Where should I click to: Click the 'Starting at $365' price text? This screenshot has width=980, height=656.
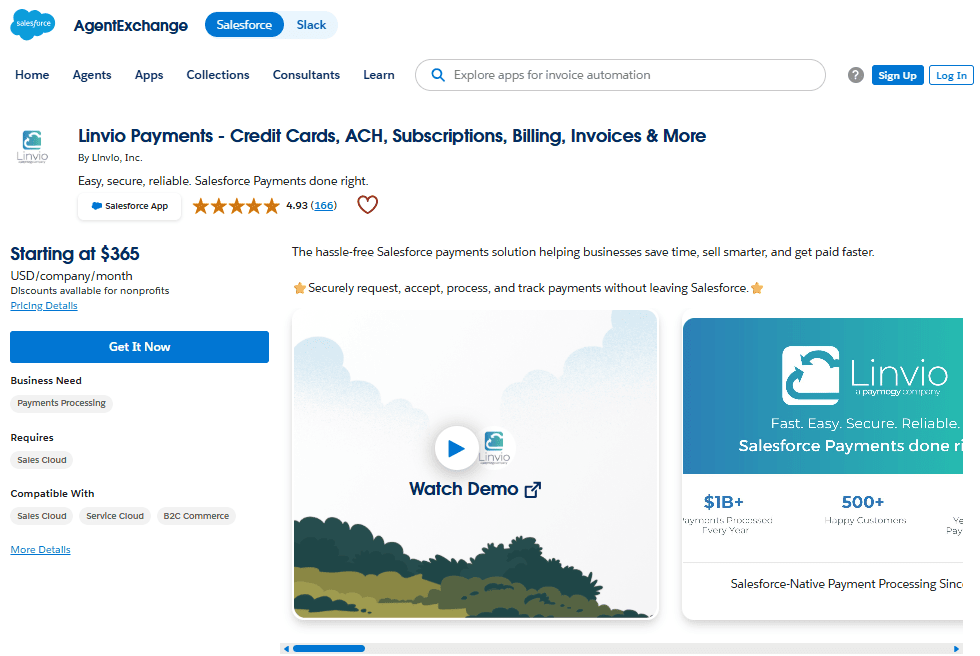point(75,254)
